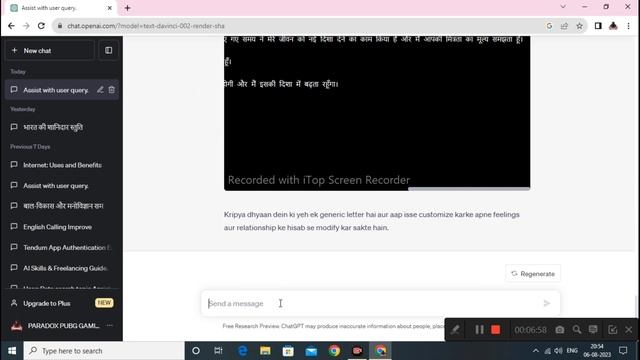640x360 pixels.
Task: Open a new browser tab
Action: [x=127, y=8]
